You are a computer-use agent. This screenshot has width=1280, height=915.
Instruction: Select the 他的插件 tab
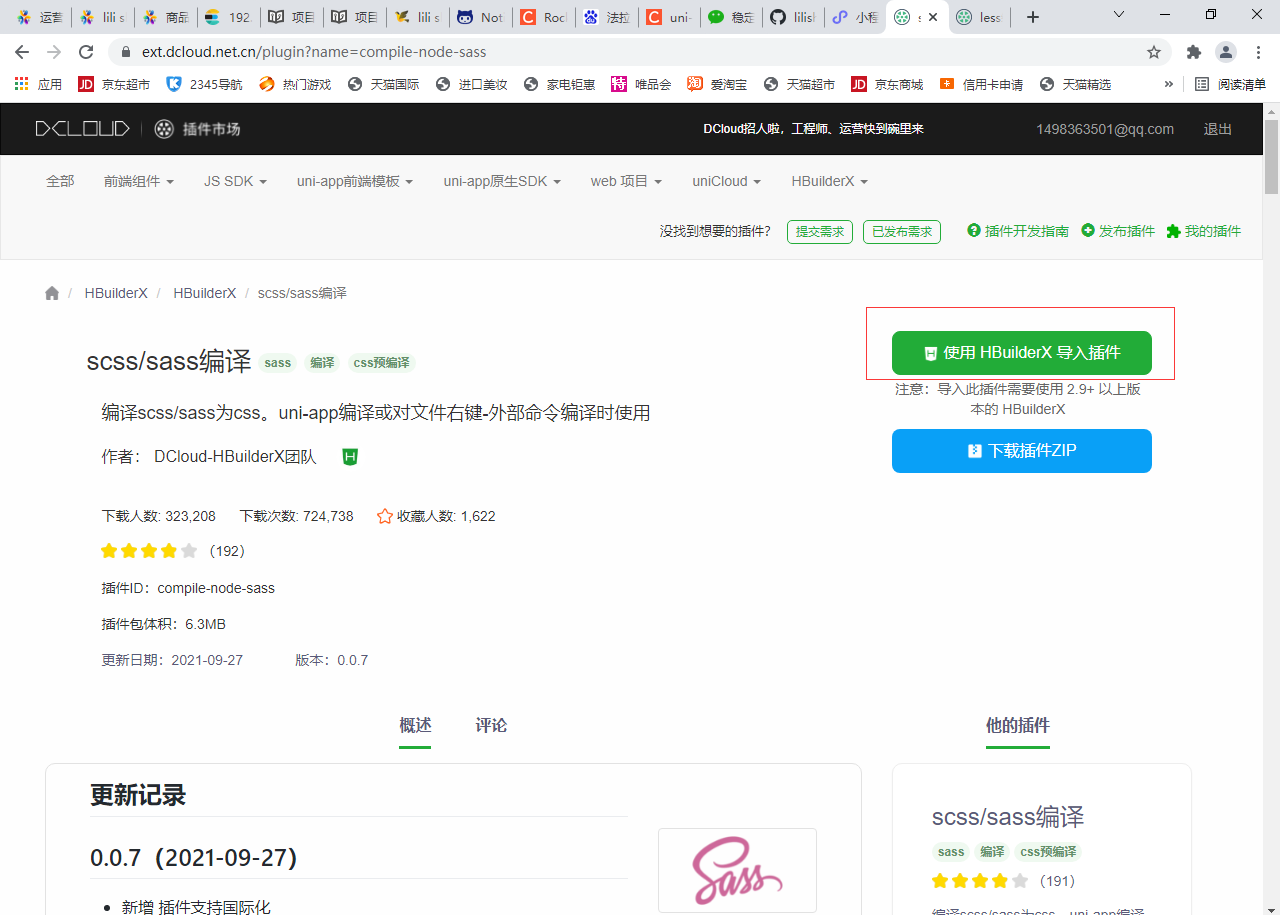[1018, 725]
